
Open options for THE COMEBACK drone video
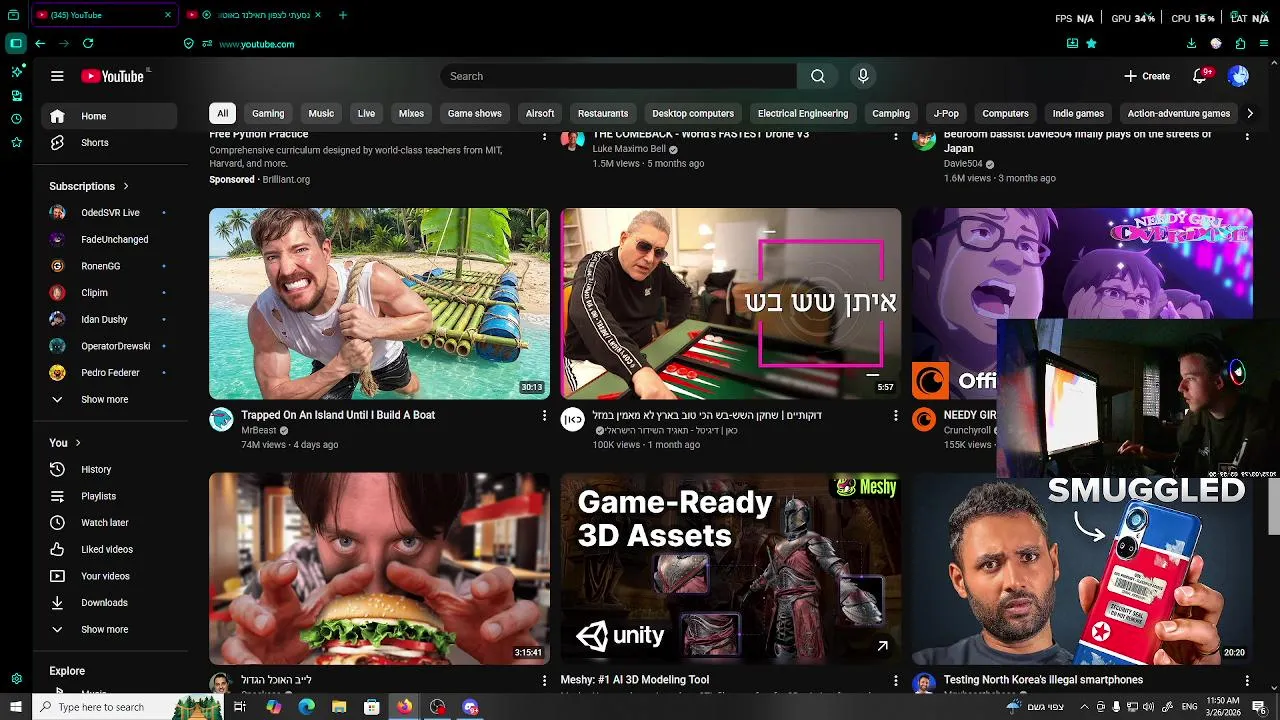[895, 136]
